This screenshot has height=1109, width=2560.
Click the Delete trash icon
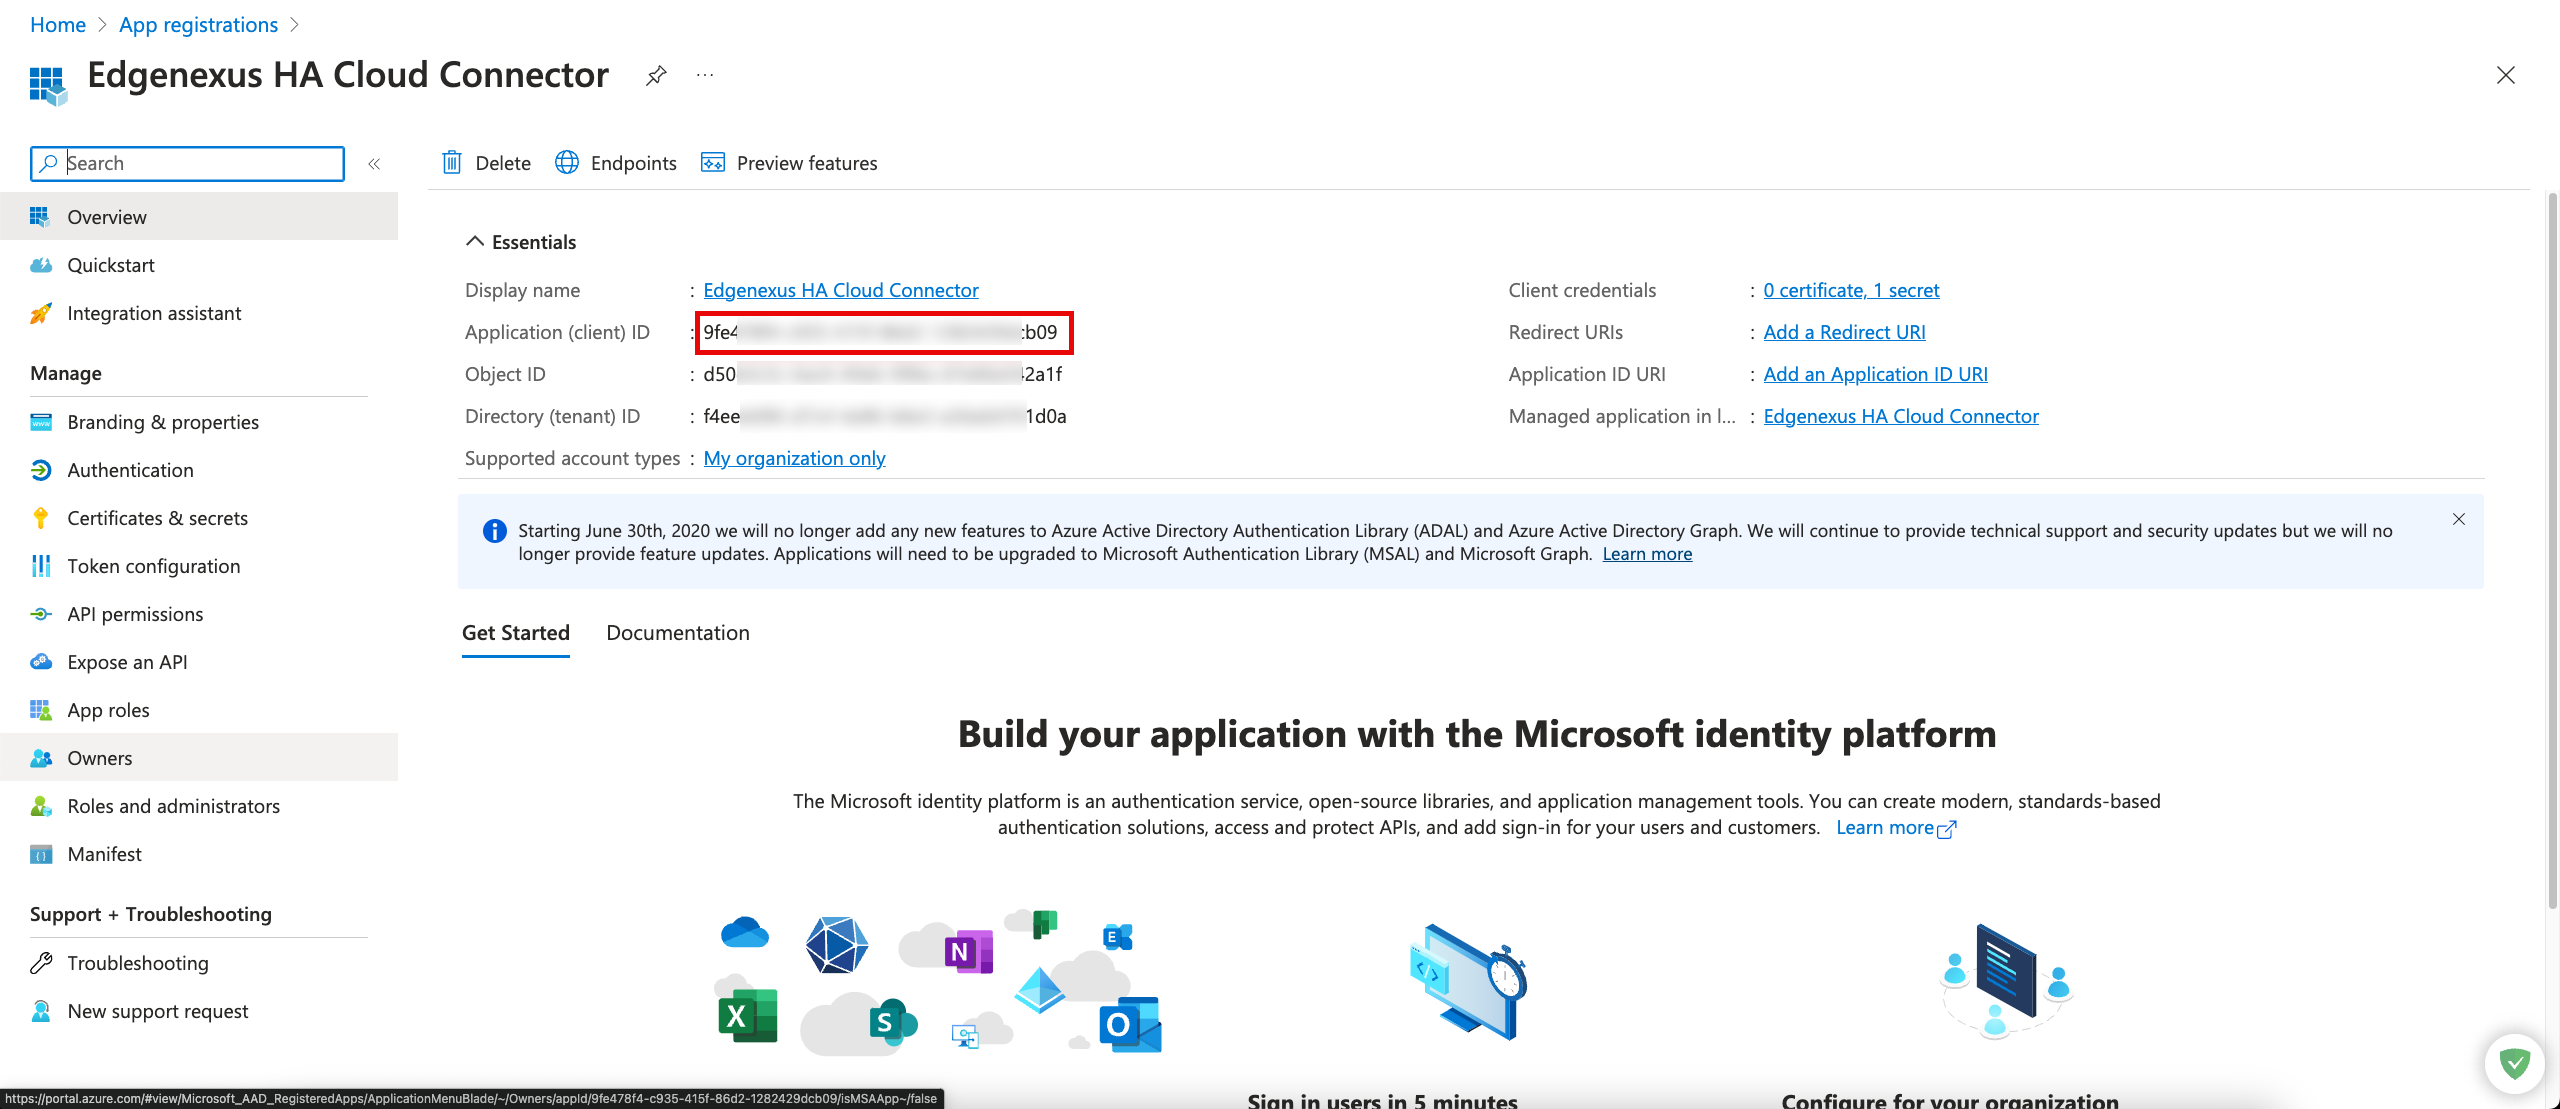pos(452,162)
